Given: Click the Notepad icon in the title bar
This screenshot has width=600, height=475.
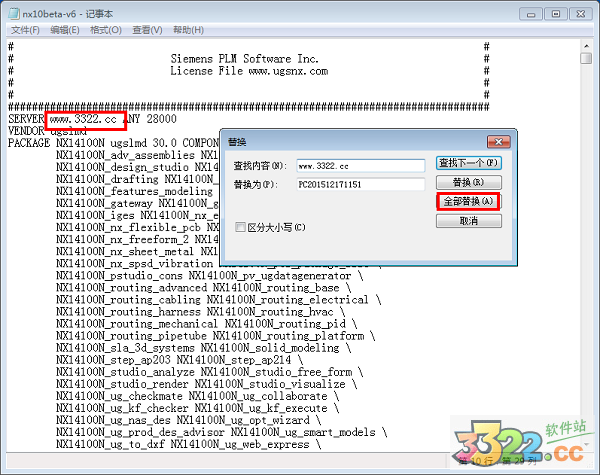Looking at the screenshot, I should pos(14,14).
